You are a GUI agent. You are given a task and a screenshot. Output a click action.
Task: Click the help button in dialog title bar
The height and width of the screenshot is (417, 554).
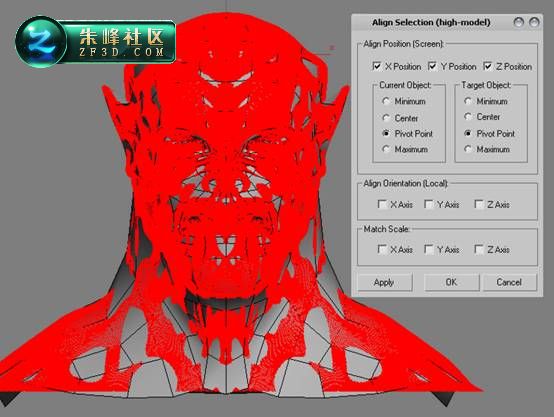pyautogui.click(x=518, y=22)
